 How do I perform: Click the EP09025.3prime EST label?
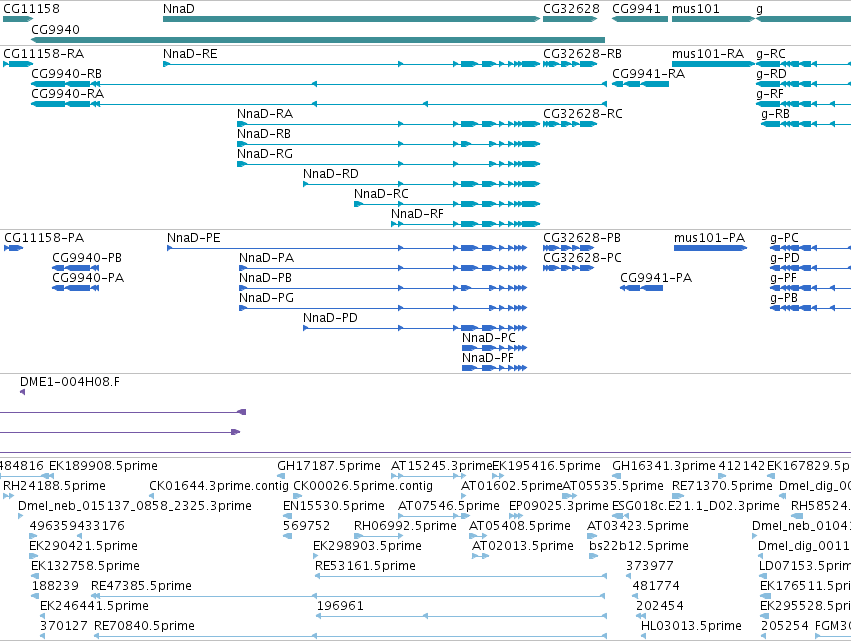coord(558,506)
